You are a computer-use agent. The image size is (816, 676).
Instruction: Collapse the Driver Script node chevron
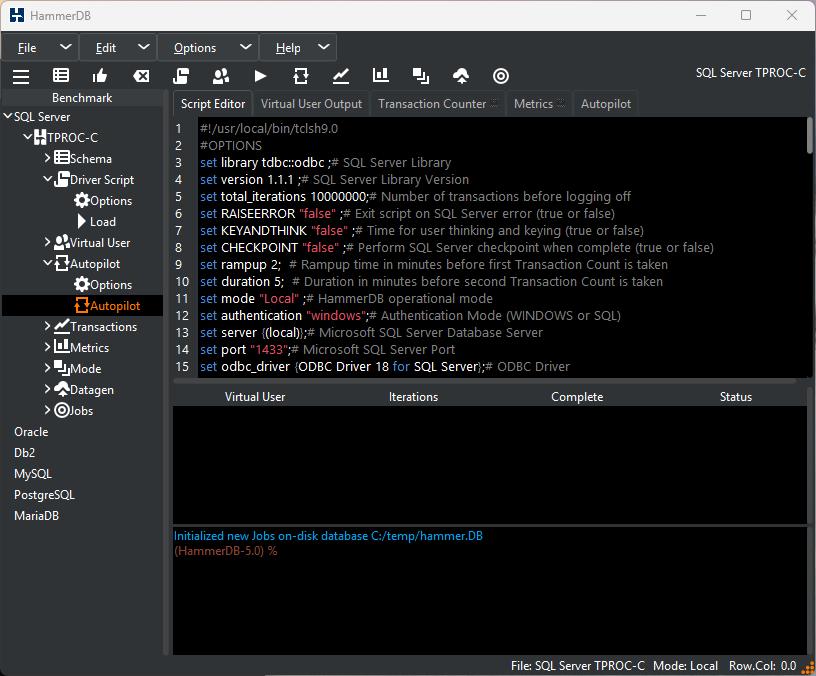(48, 178)
